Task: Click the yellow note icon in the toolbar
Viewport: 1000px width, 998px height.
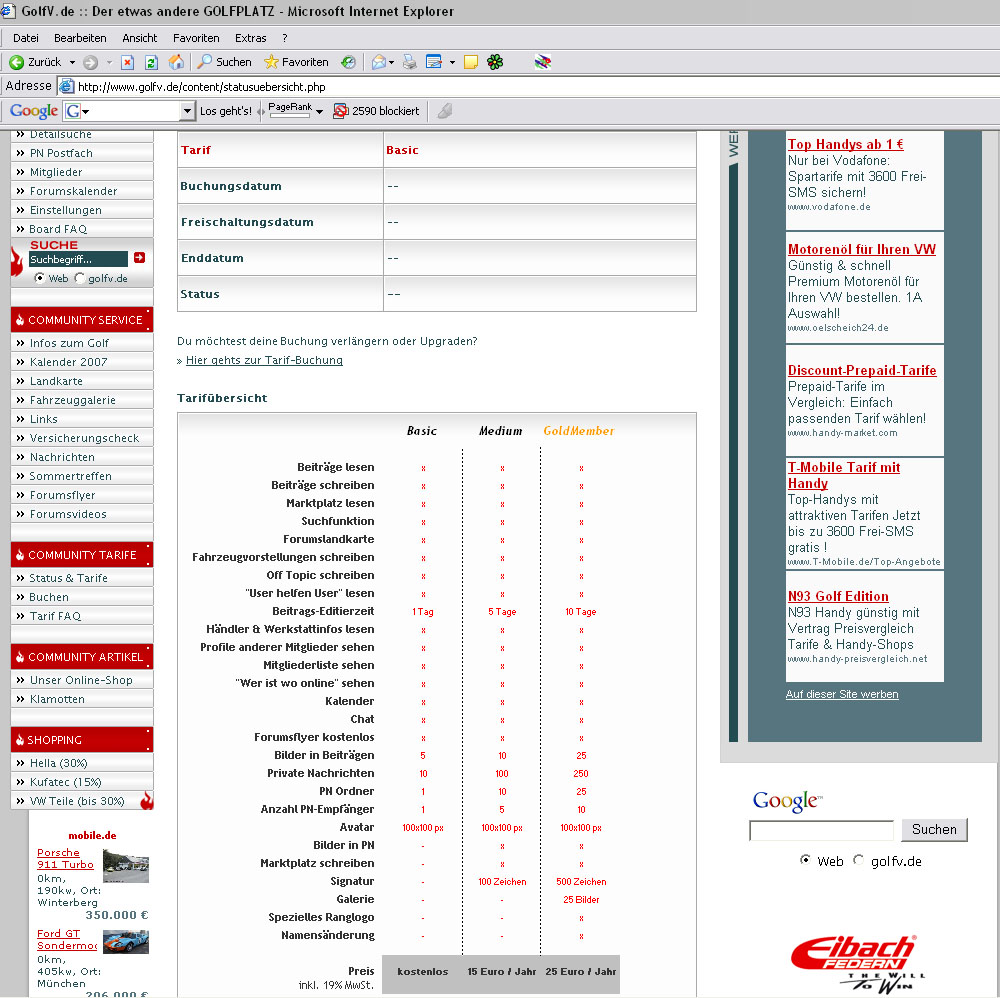Action: point(471,62)
